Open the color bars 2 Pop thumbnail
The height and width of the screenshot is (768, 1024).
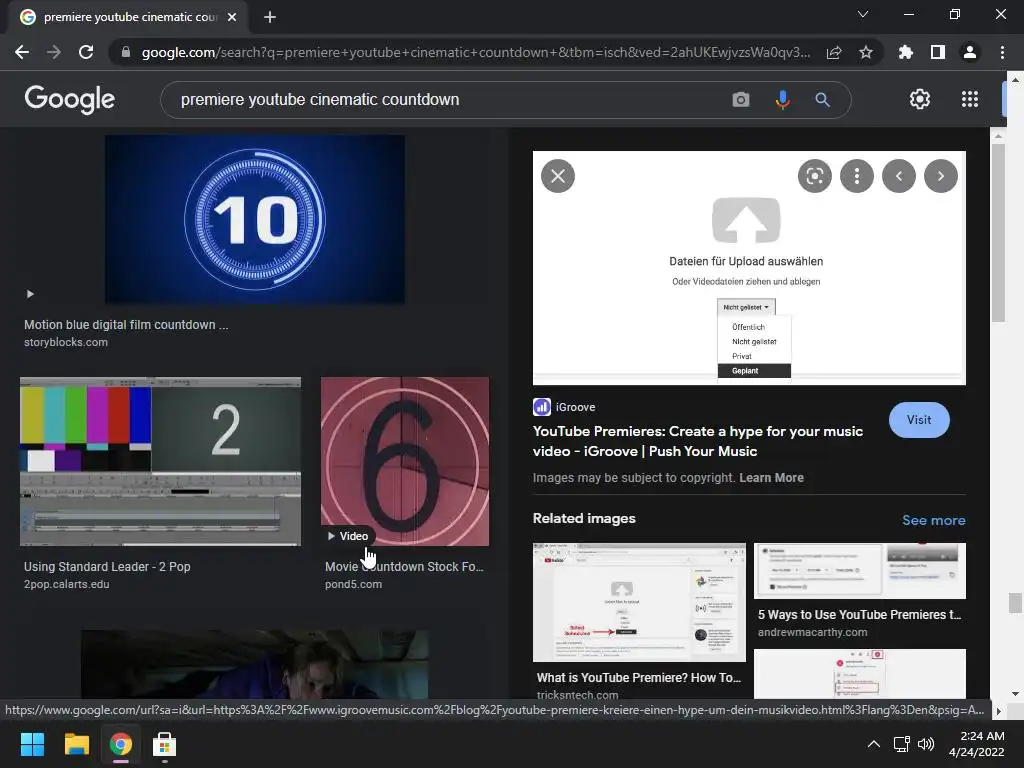[x=161, y=461]
